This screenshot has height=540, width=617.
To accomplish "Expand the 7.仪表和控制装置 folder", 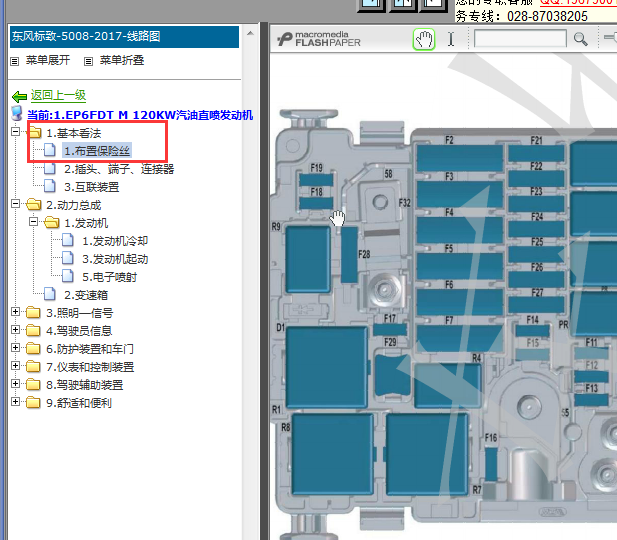I will click(15, 366).
